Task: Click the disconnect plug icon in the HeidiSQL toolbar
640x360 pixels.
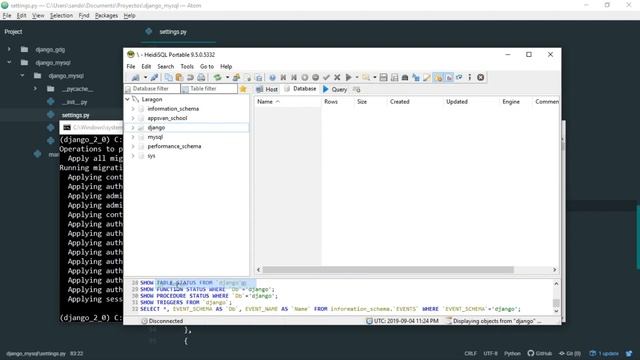Action: coord(154,77)
